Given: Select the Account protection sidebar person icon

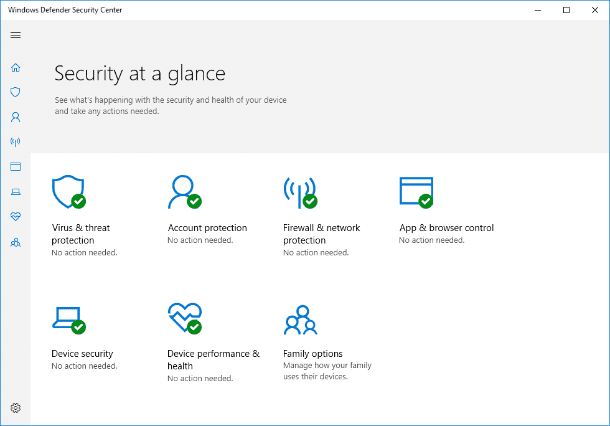Looking at the screenshot, I should [x=16, y=117].
